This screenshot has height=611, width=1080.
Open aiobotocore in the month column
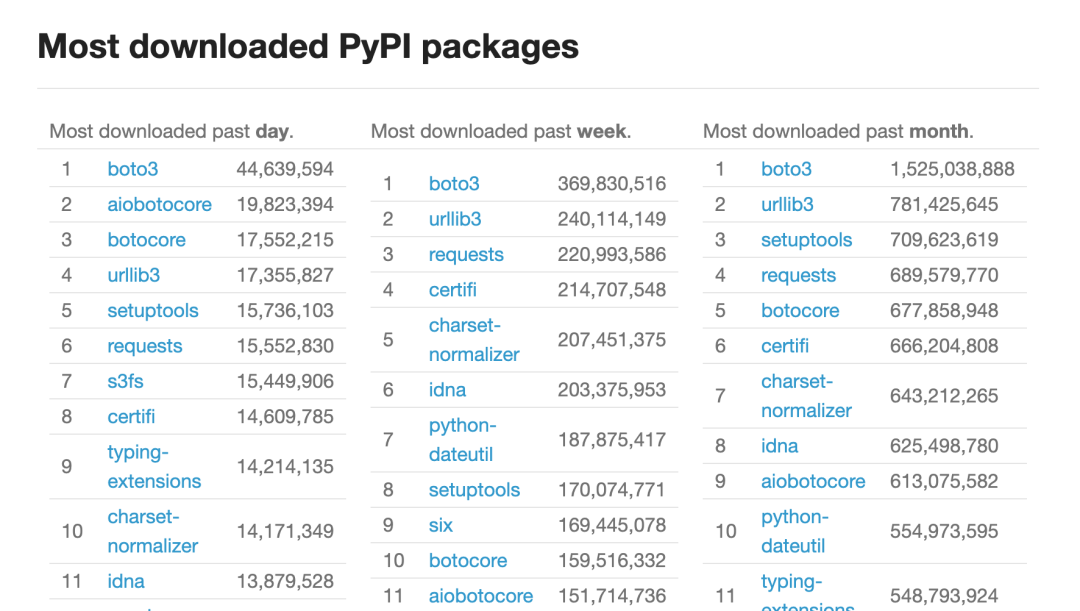pyautogui.click(x=812, y=481)
